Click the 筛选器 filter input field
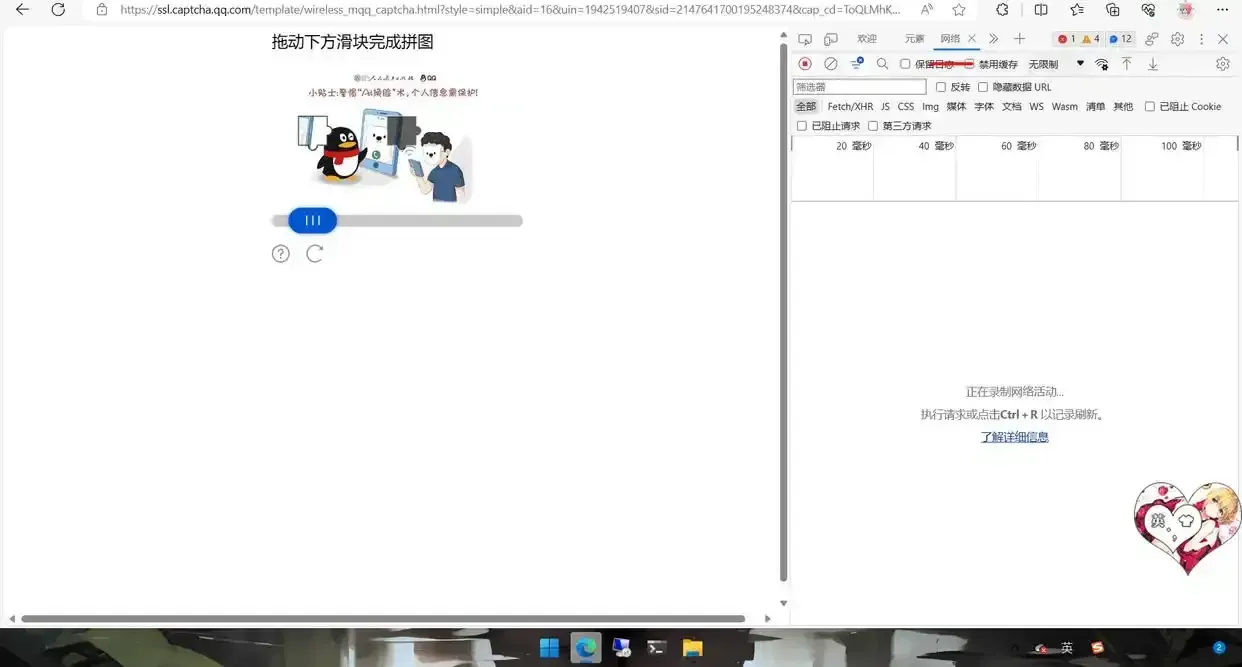Screen dimensions: 1242x667 (x=859, y=87)
